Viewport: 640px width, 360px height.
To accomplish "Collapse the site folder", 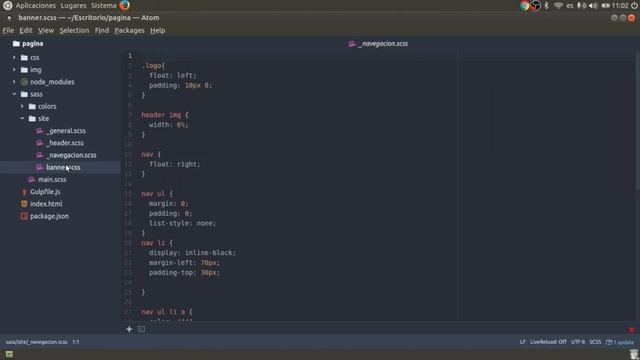I will point(22,118).
